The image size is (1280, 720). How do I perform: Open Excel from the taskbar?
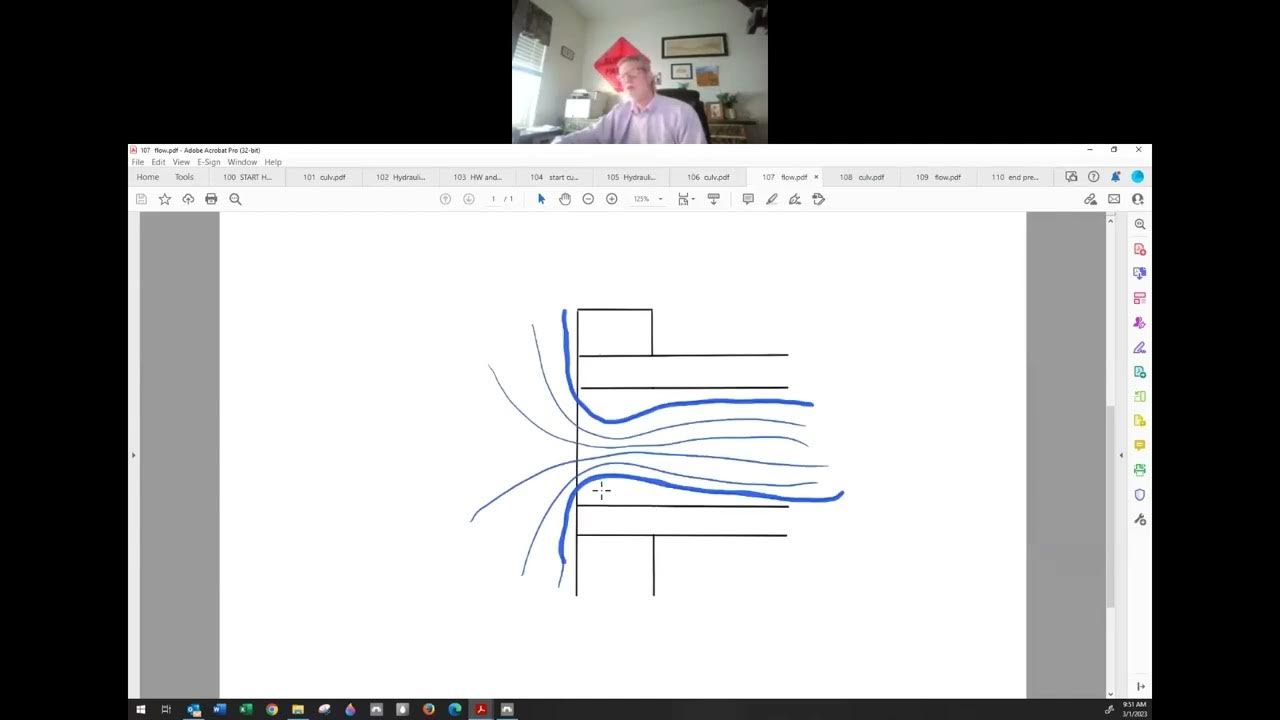[246, 710]
